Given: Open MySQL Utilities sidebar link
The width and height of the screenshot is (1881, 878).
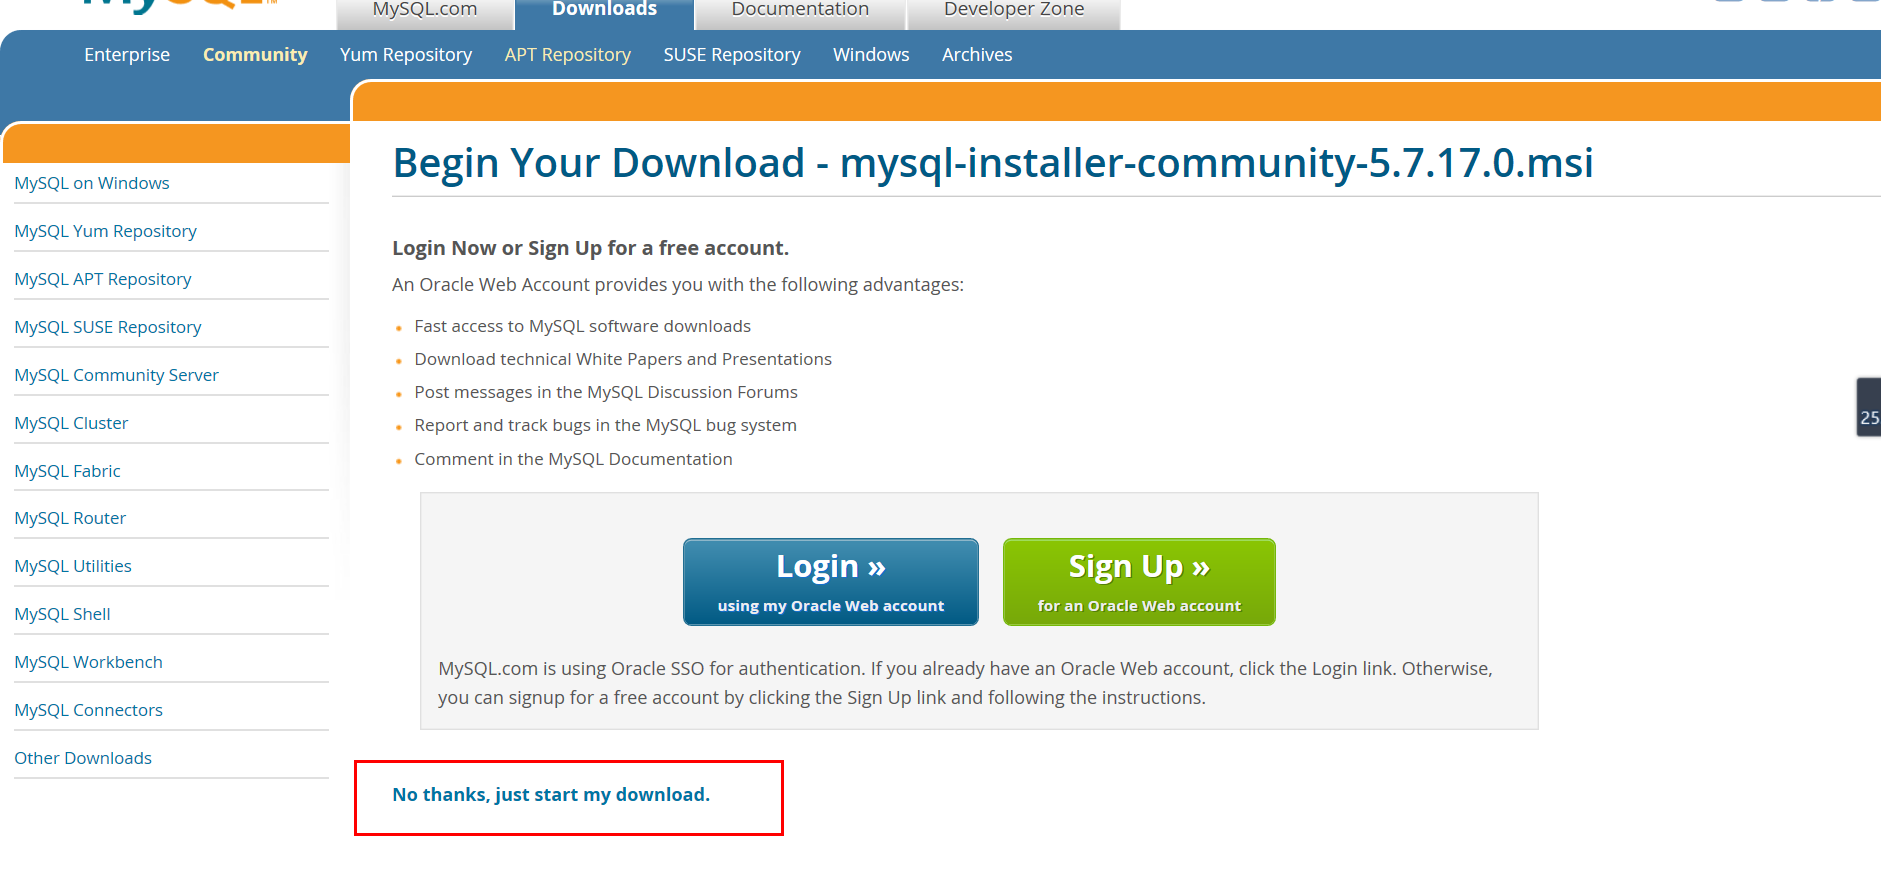Looking at the screenshot, I should [73, 566].
